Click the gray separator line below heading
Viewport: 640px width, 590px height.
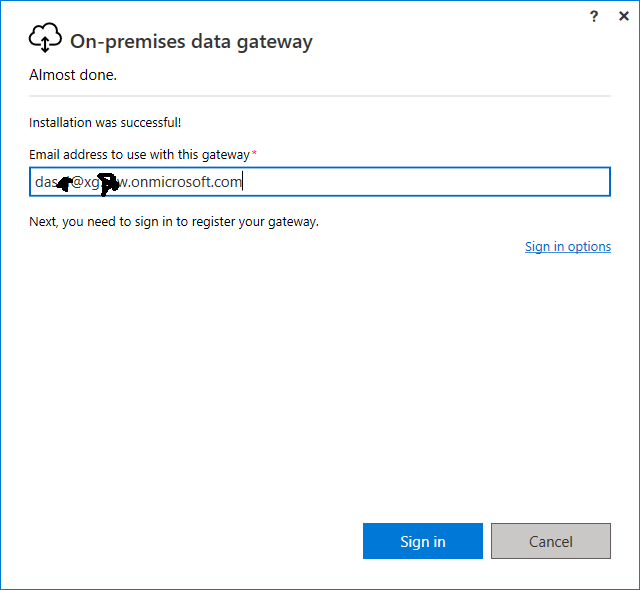tap(320, 96)
